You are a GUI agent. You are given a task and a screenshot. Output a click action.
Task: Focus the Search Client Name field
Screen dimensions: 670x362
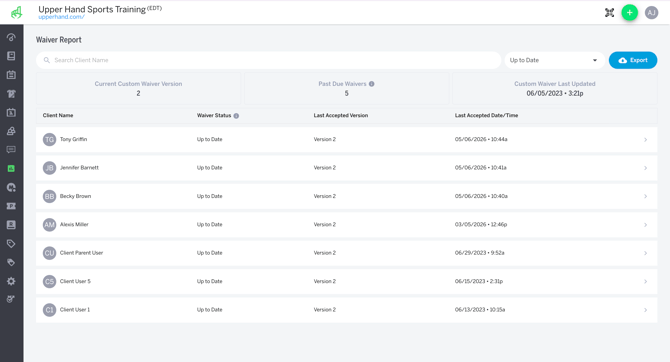tap(268, 60)
